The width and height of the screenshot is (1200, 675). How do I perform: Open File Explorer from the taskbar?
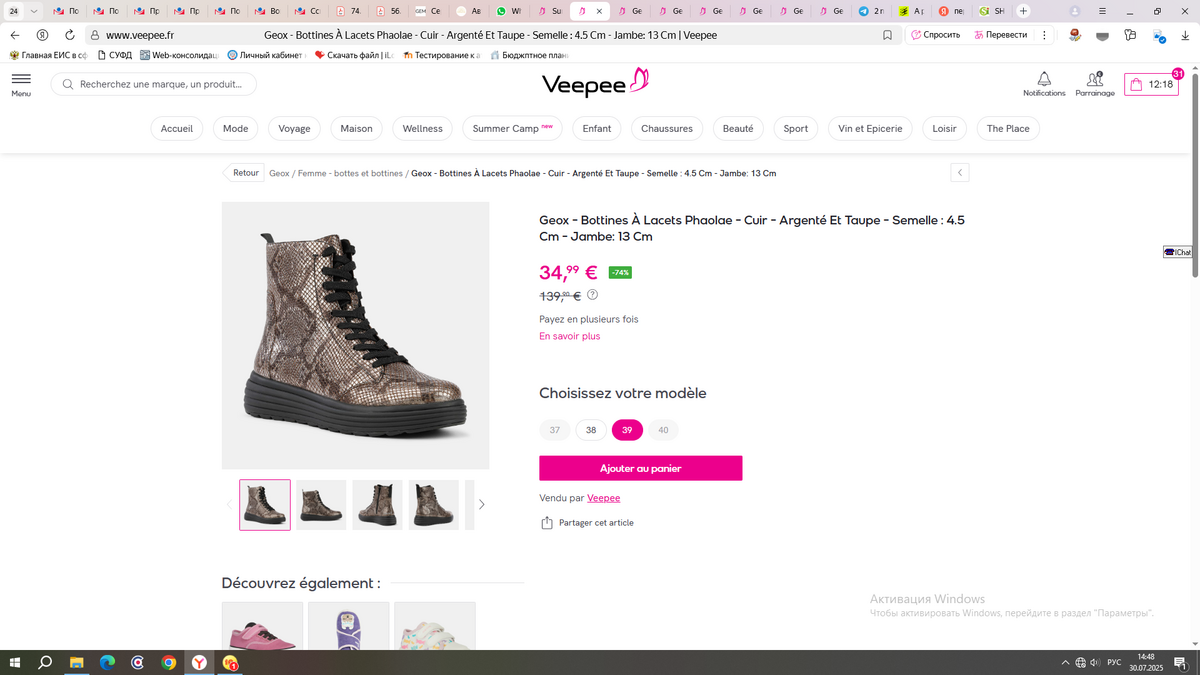76,662
